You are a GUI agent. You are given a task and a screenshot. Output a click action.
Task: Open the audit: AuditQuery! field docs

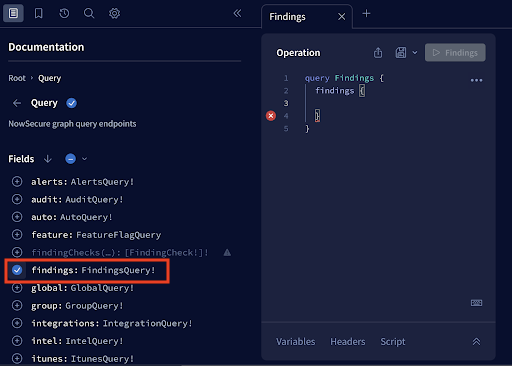click(77, 200)
